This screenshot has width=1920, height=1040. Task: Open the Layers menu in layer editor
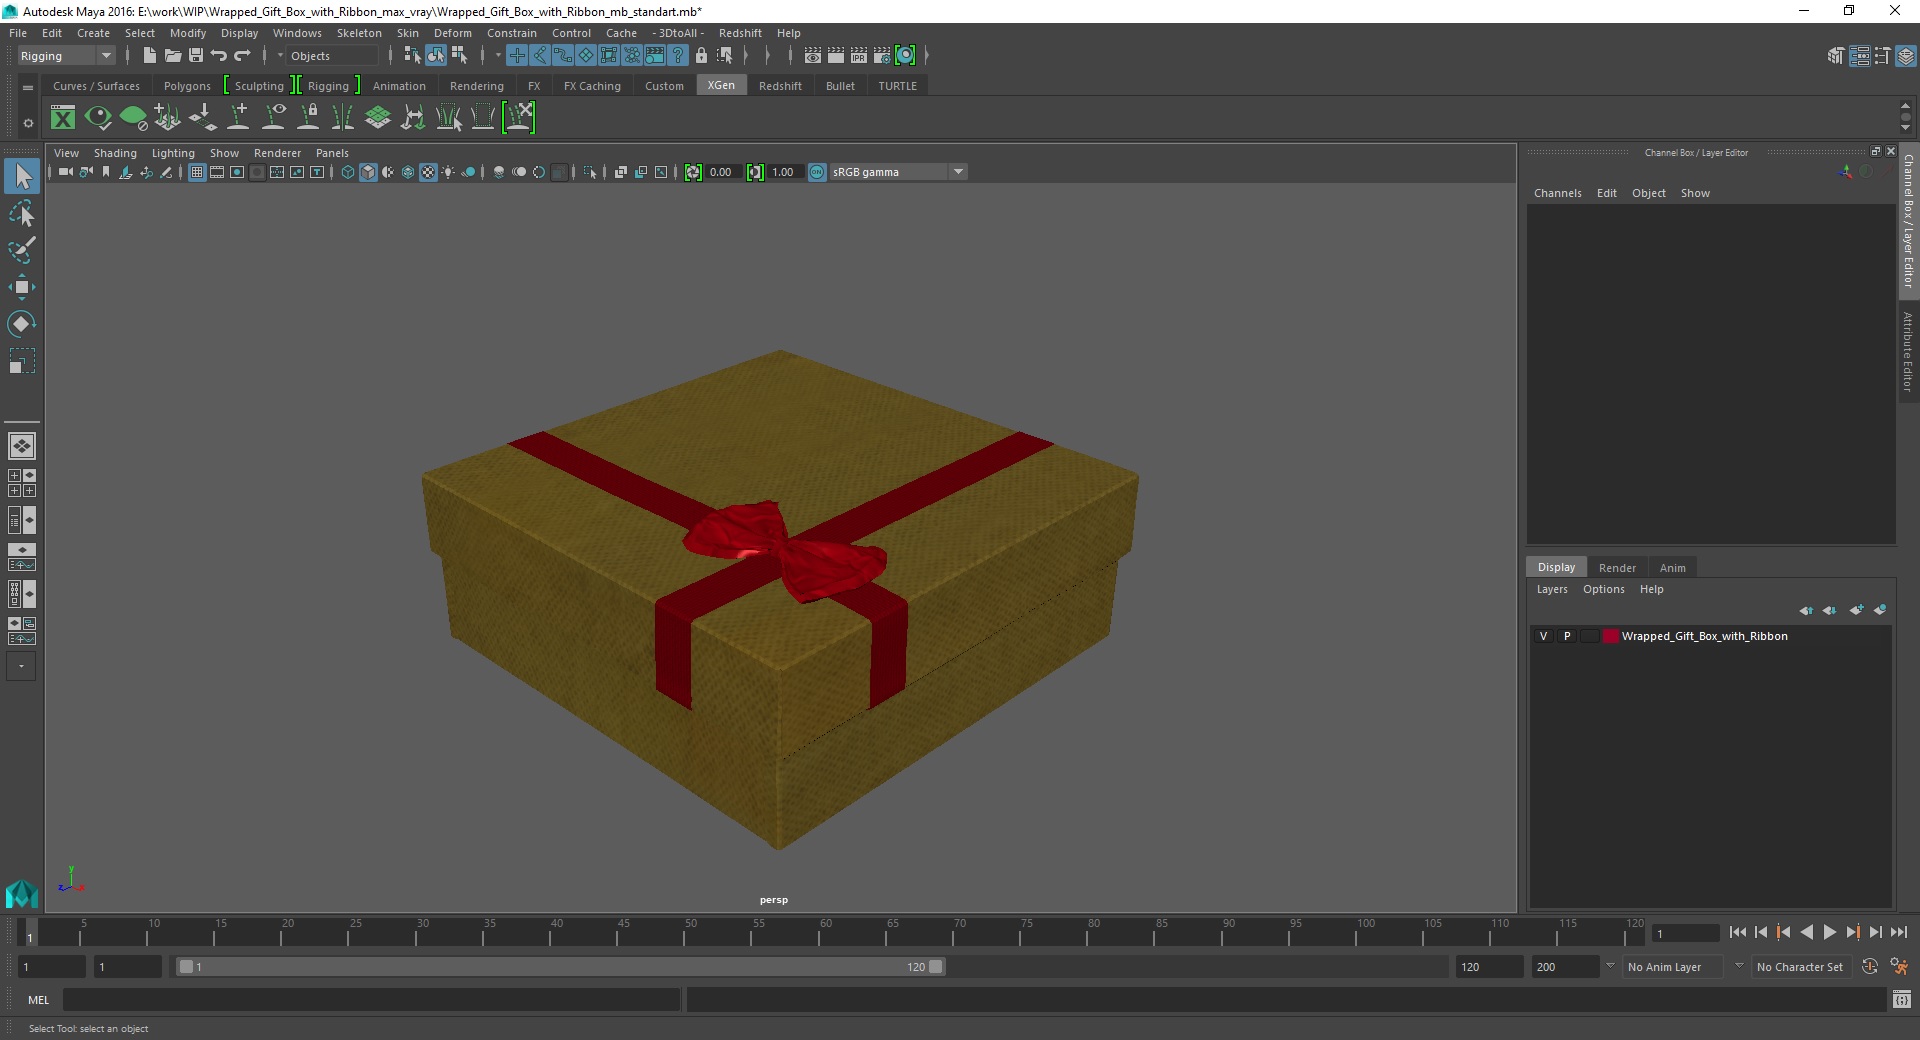pyautogui.click(x=1552, y=589)
